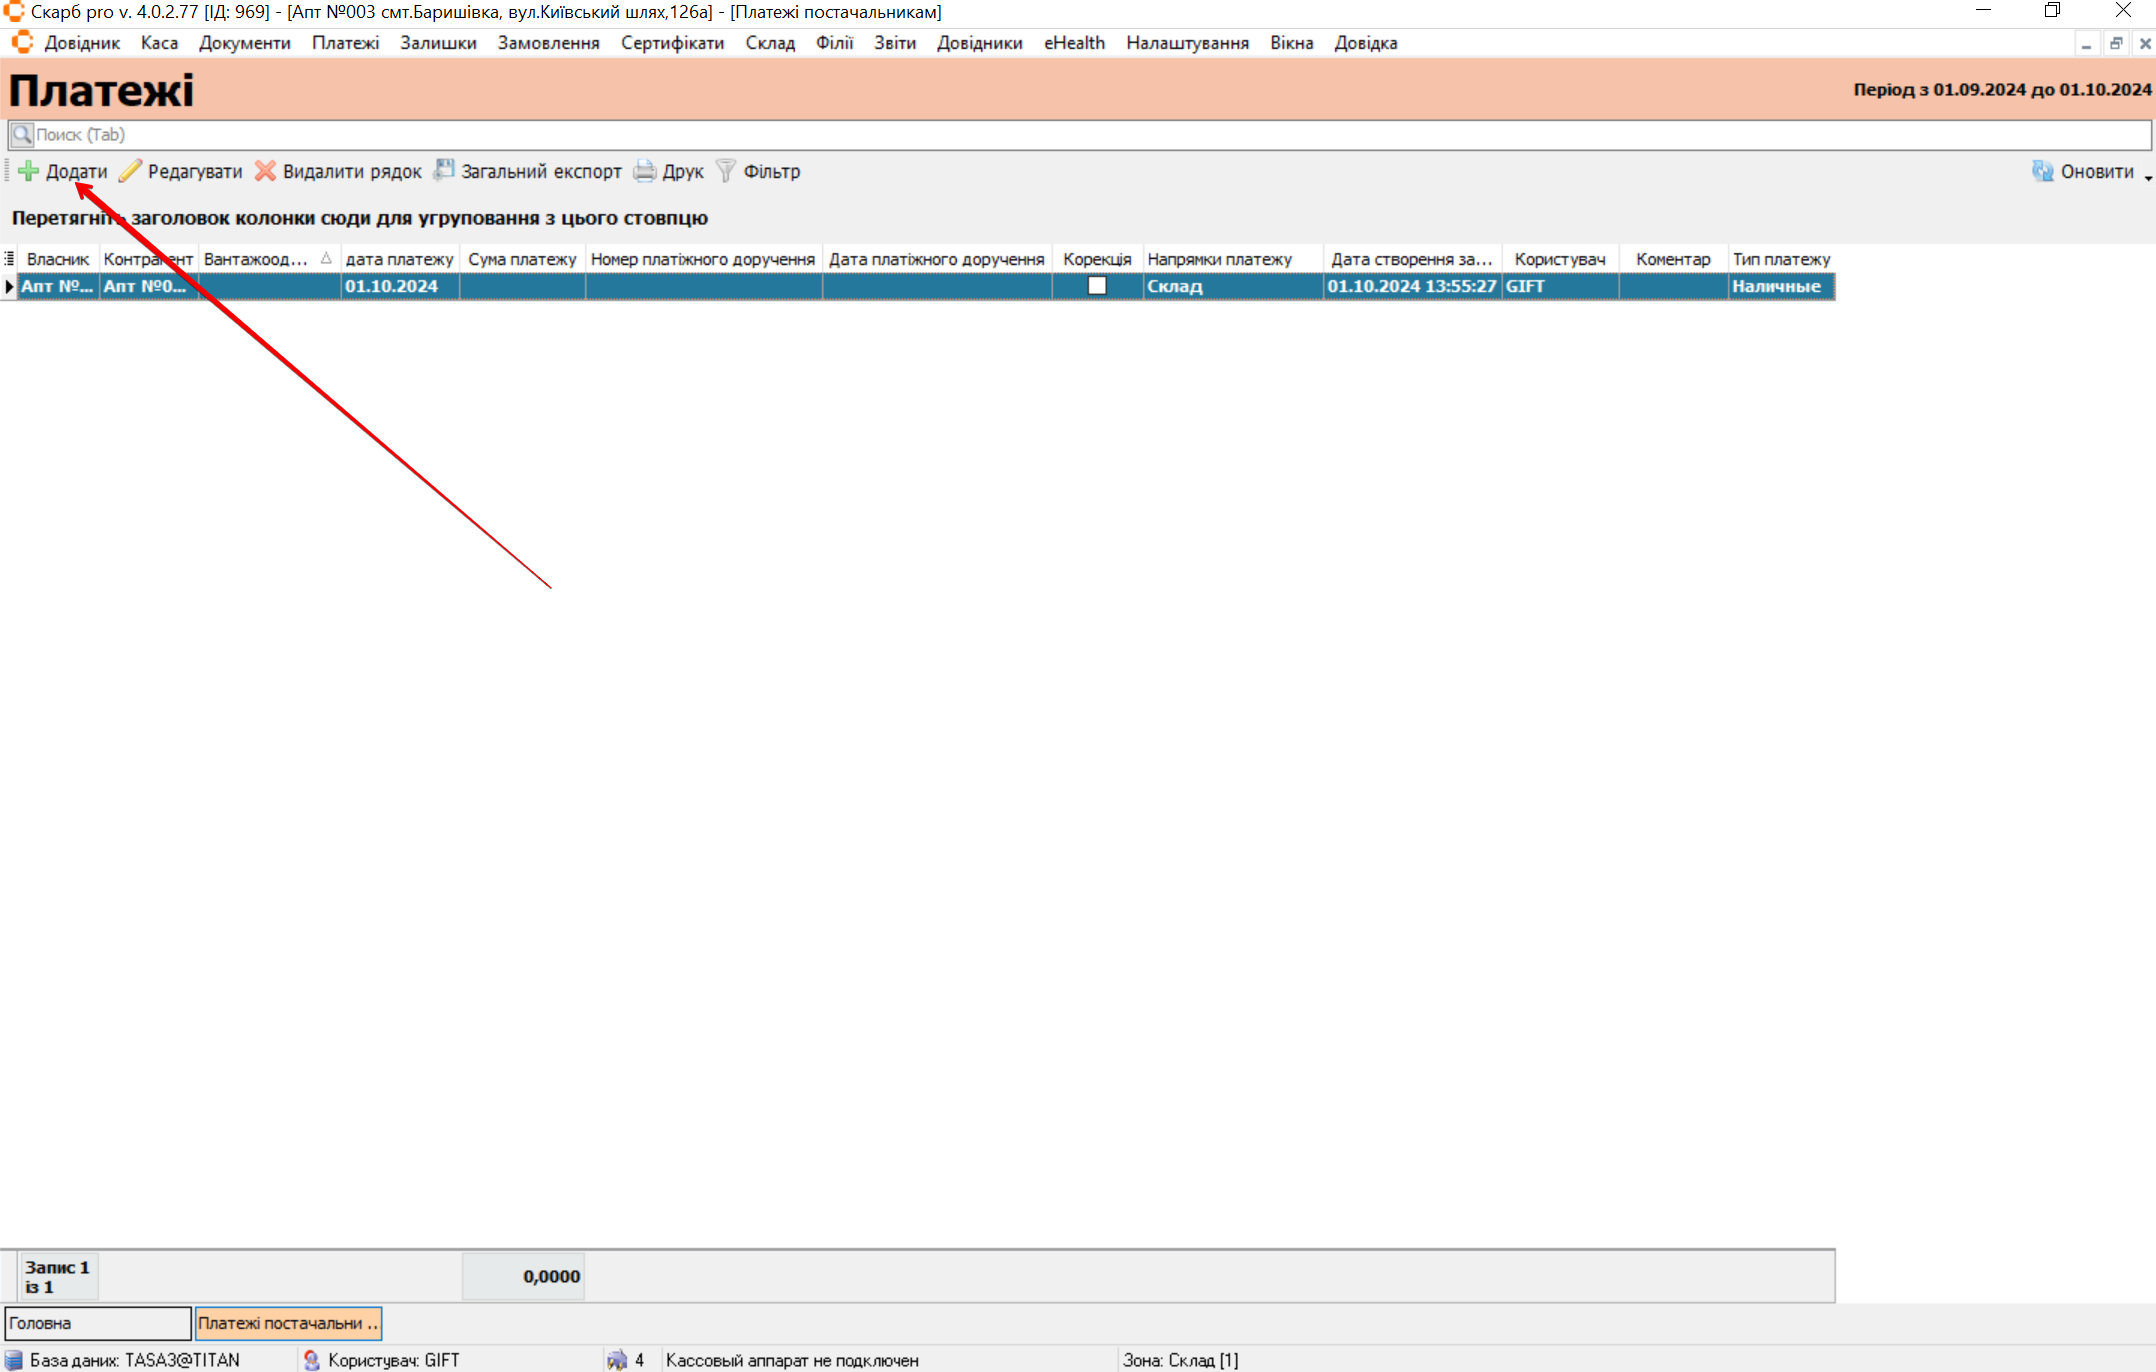Viewport: 2156px width, 1372px height.
Task: Open the Платежі menu
Action: click(x=345, y=43)
